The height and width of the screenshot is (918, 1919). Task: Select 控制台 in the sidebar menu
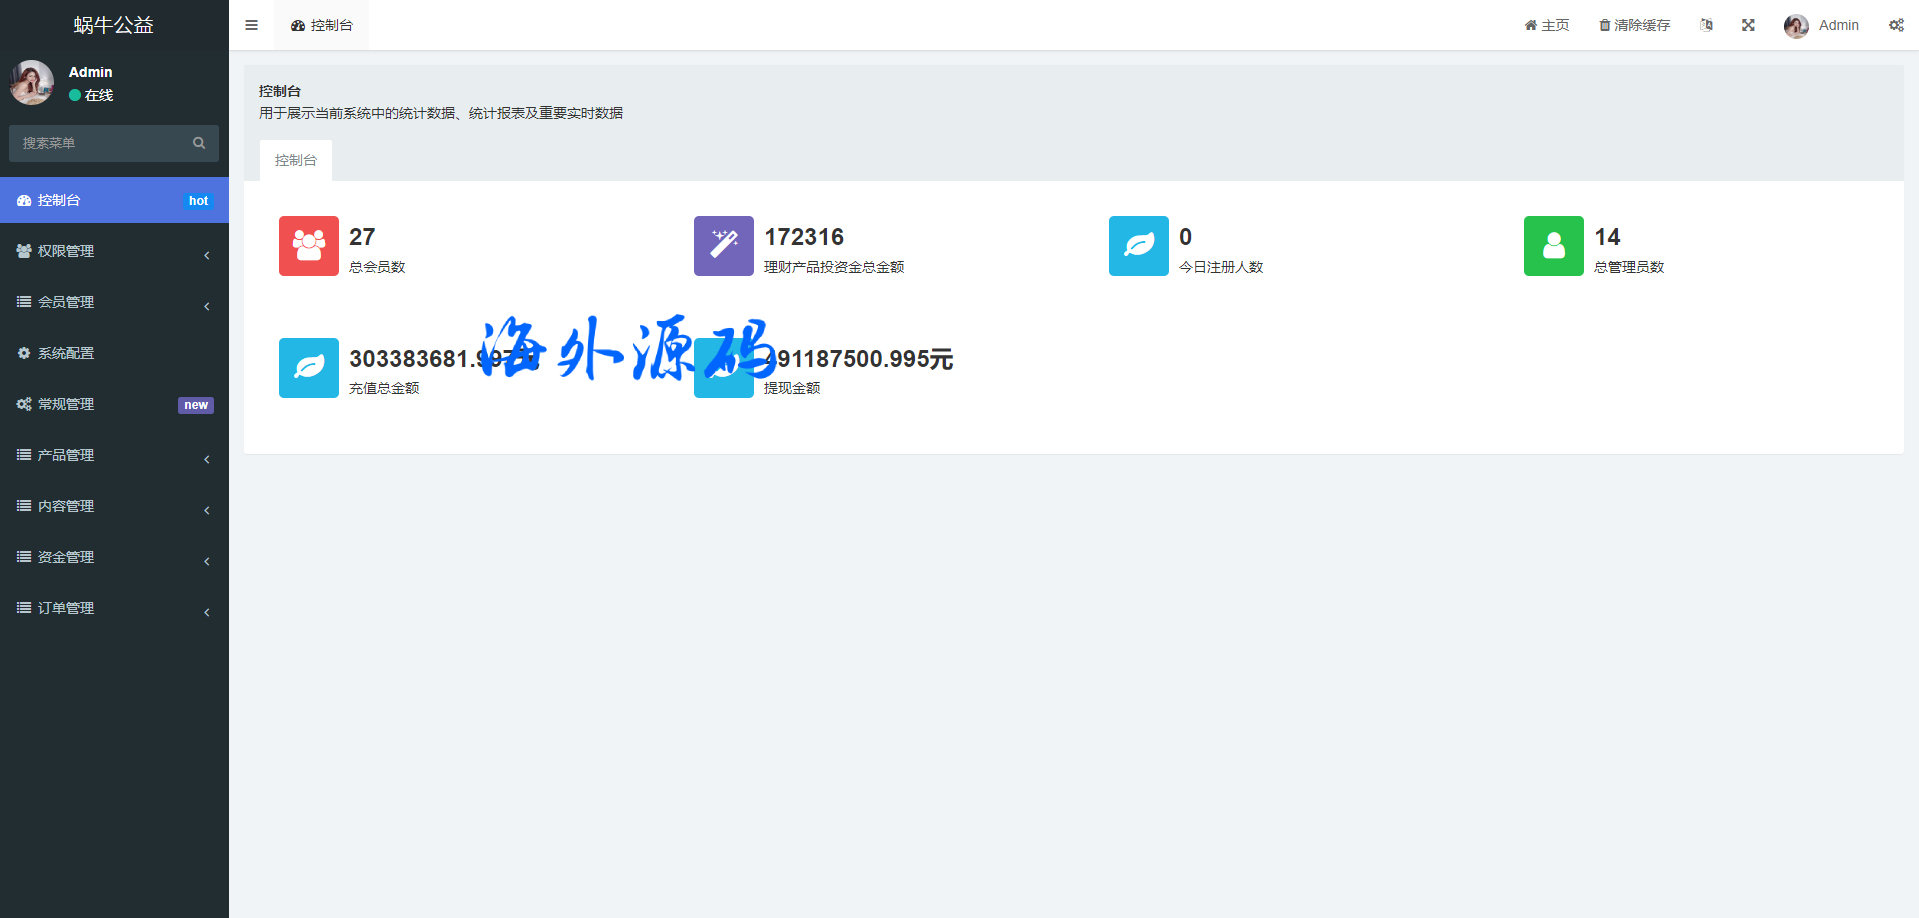pyautogui.click(x=114, y=200)
